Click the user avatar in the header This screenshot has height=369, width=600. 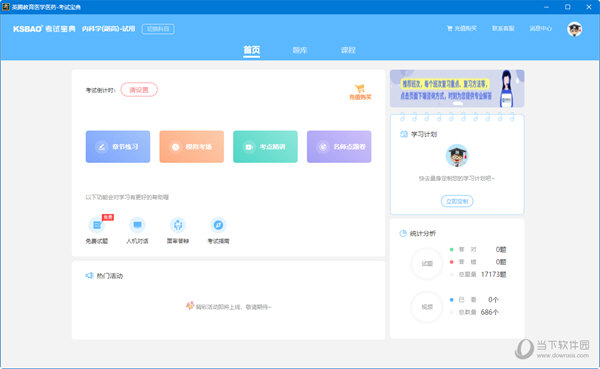pyautogui.click(x=574, y=29)
